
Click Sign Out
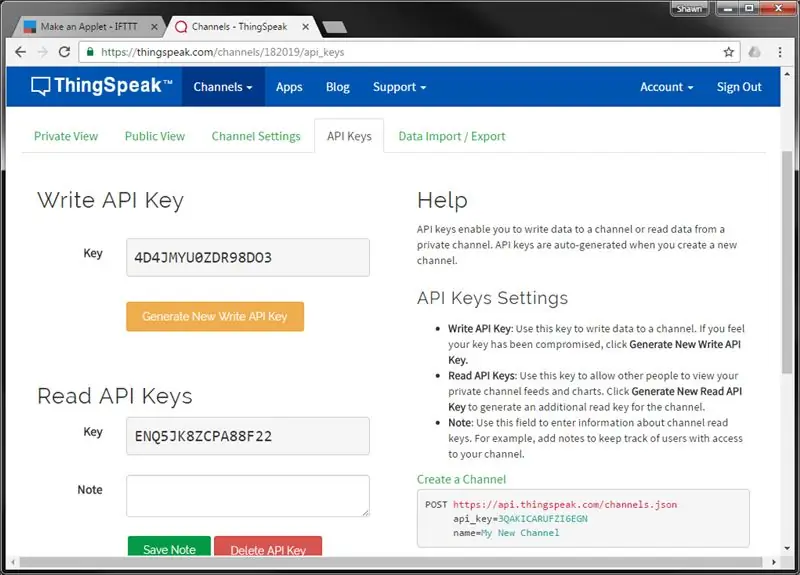pos(739,87)
